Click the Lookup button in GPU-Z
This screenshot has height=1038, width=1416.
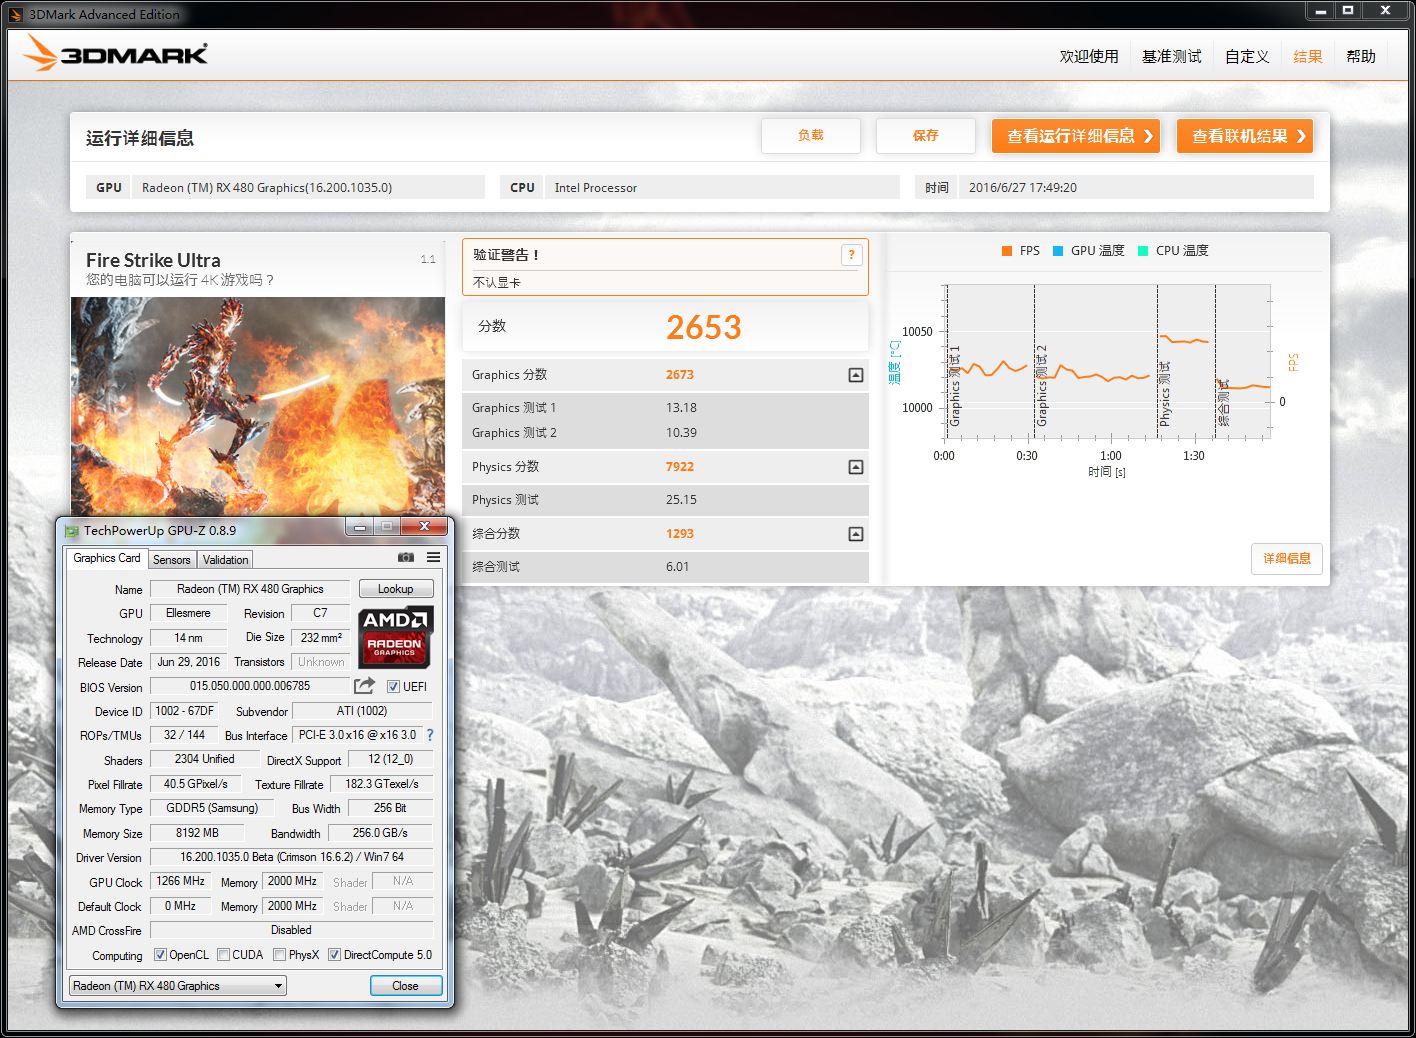[396, 589]
